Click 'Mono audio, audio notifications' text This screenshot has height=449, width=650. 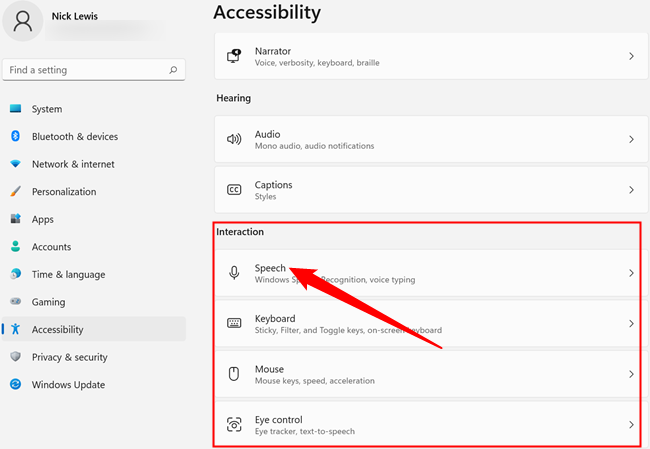tap(314, 146)
